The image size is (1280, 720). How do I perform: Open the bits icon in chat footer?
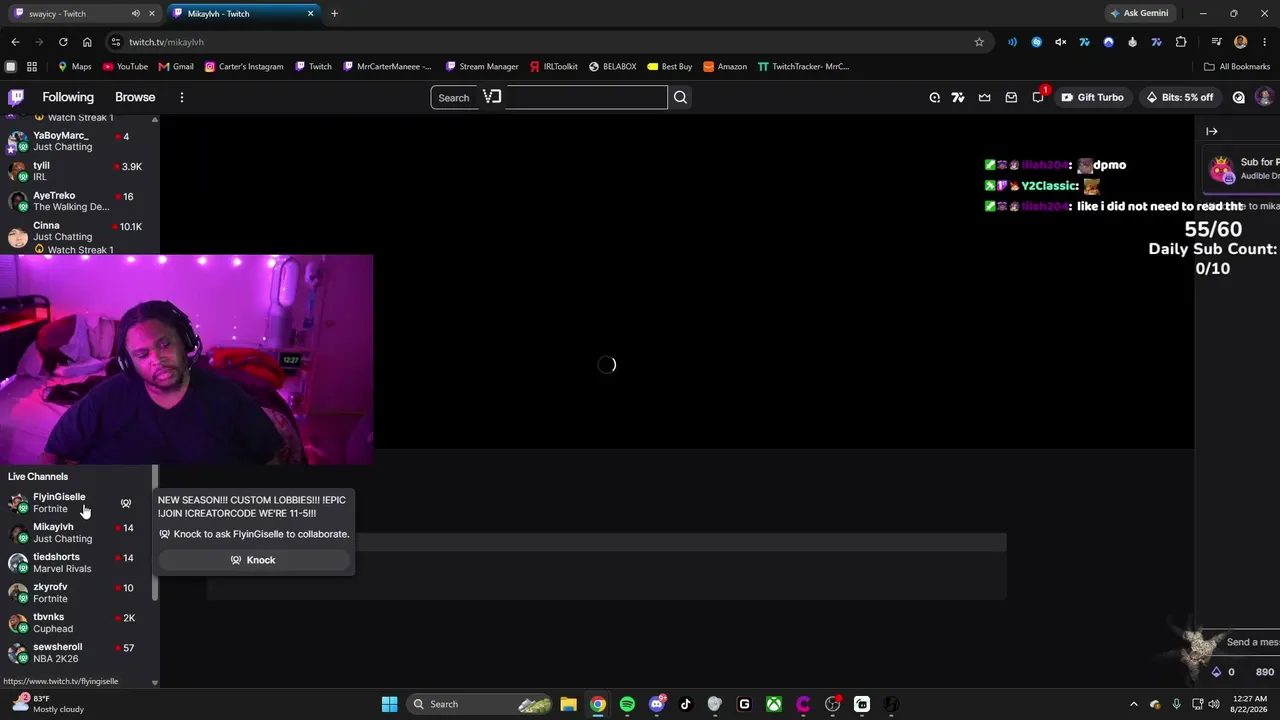(1216, 672)
